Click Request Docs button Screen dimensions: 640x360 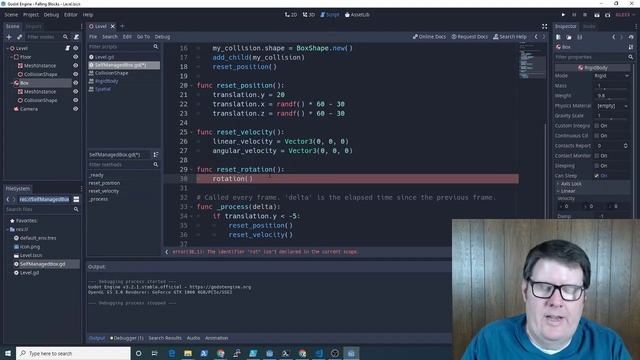[469, 37]
